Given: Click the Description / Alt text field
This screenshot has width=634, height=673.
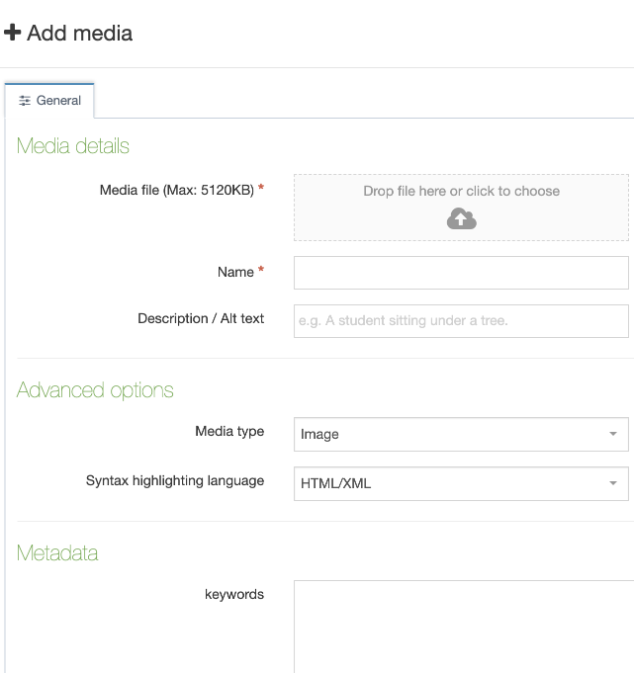Looking at the screenshot, I should click(x=461, y=321).
